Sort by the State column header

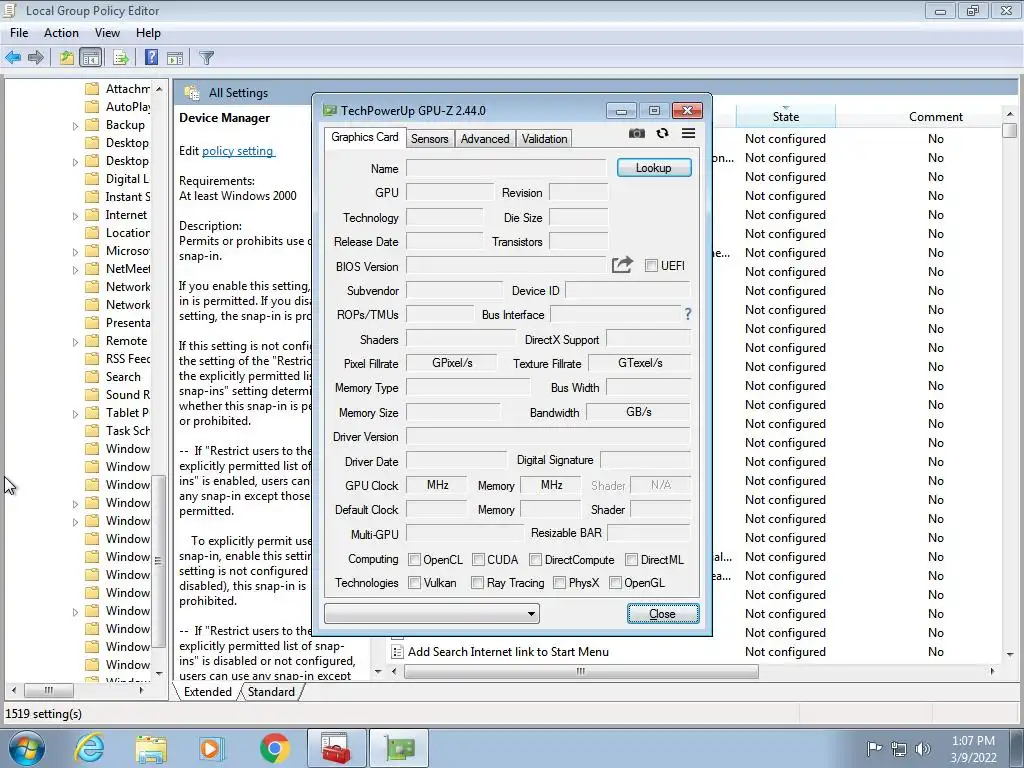point(786,116)
